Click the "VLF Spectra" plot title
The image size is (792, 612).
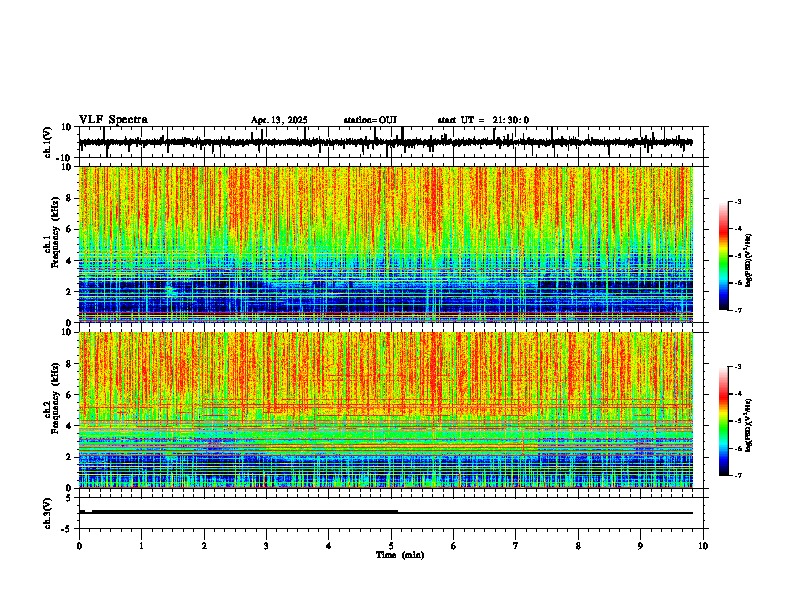tap(113, 120)
